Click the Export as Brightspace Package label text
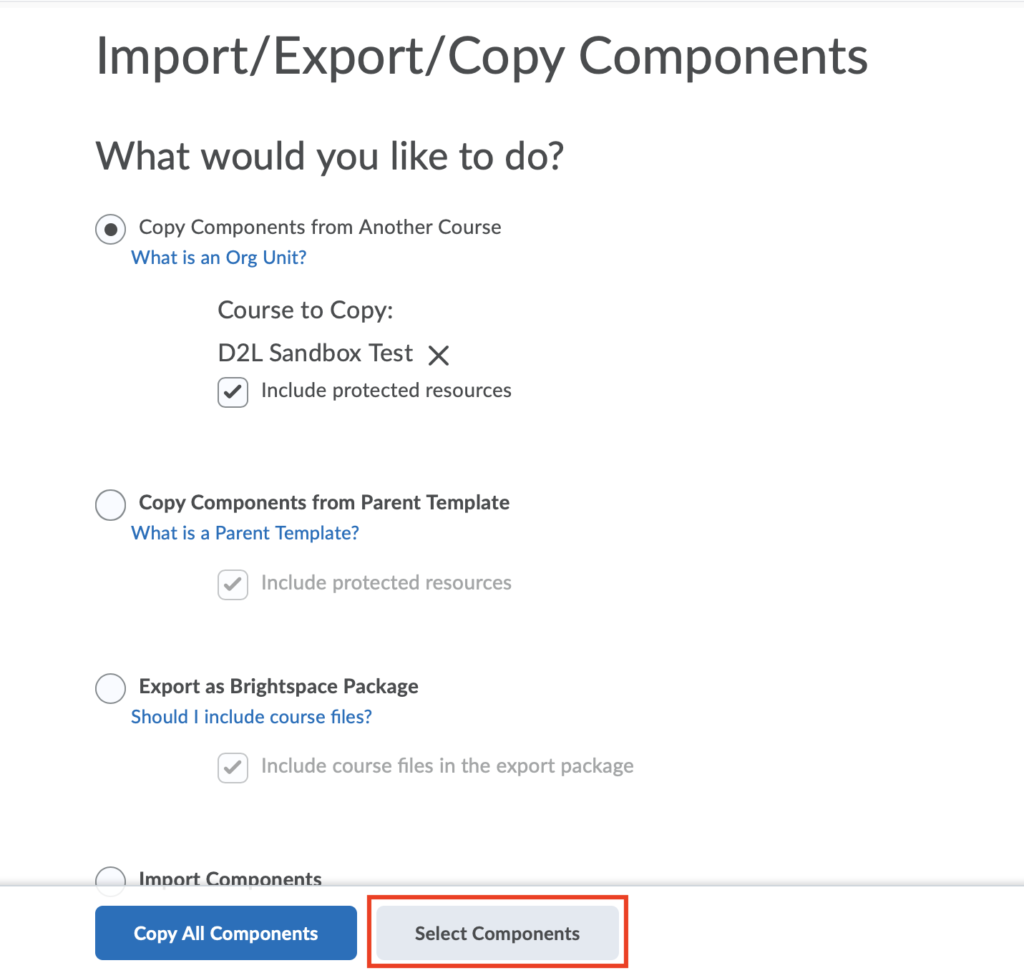 click(x=279, y=686)
